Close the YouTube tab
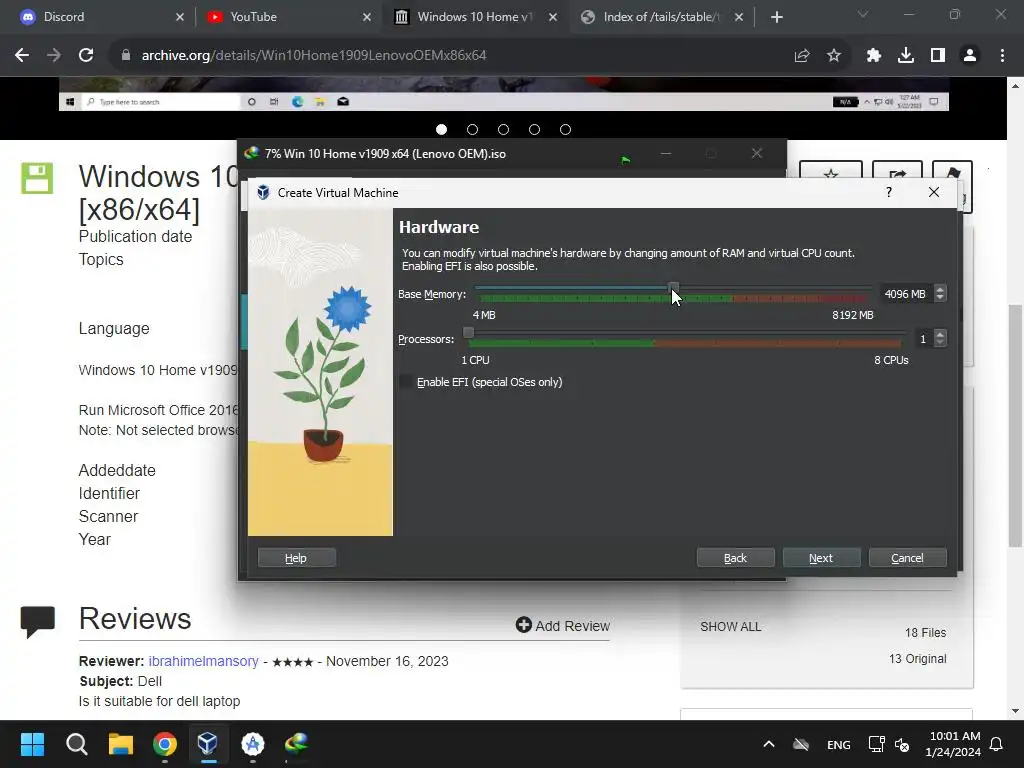 (366, 17)
